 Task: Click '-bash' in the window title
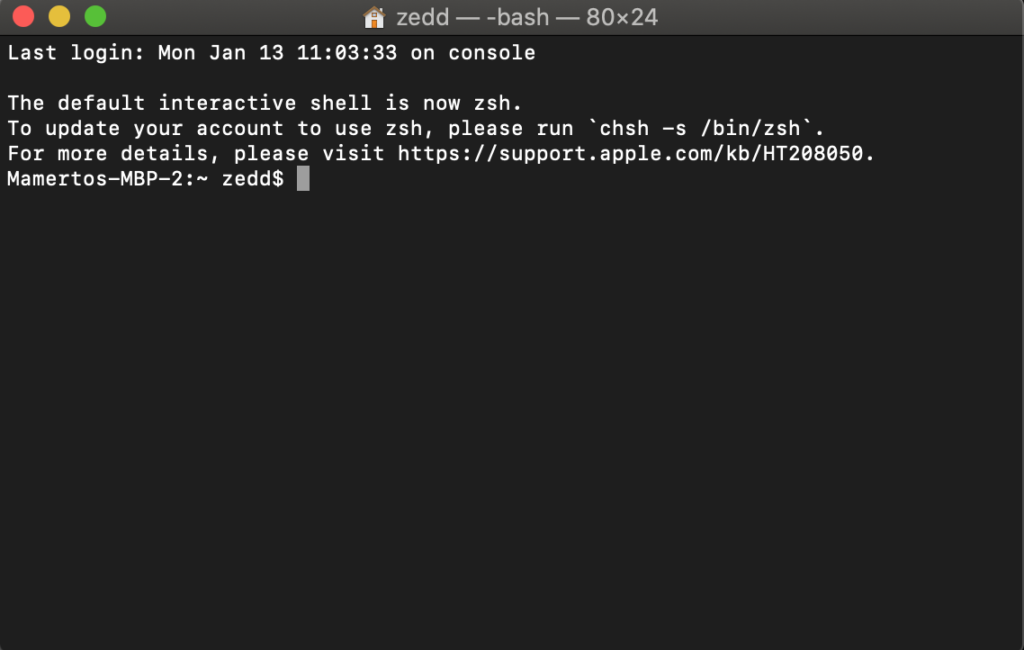click(517, 17)
